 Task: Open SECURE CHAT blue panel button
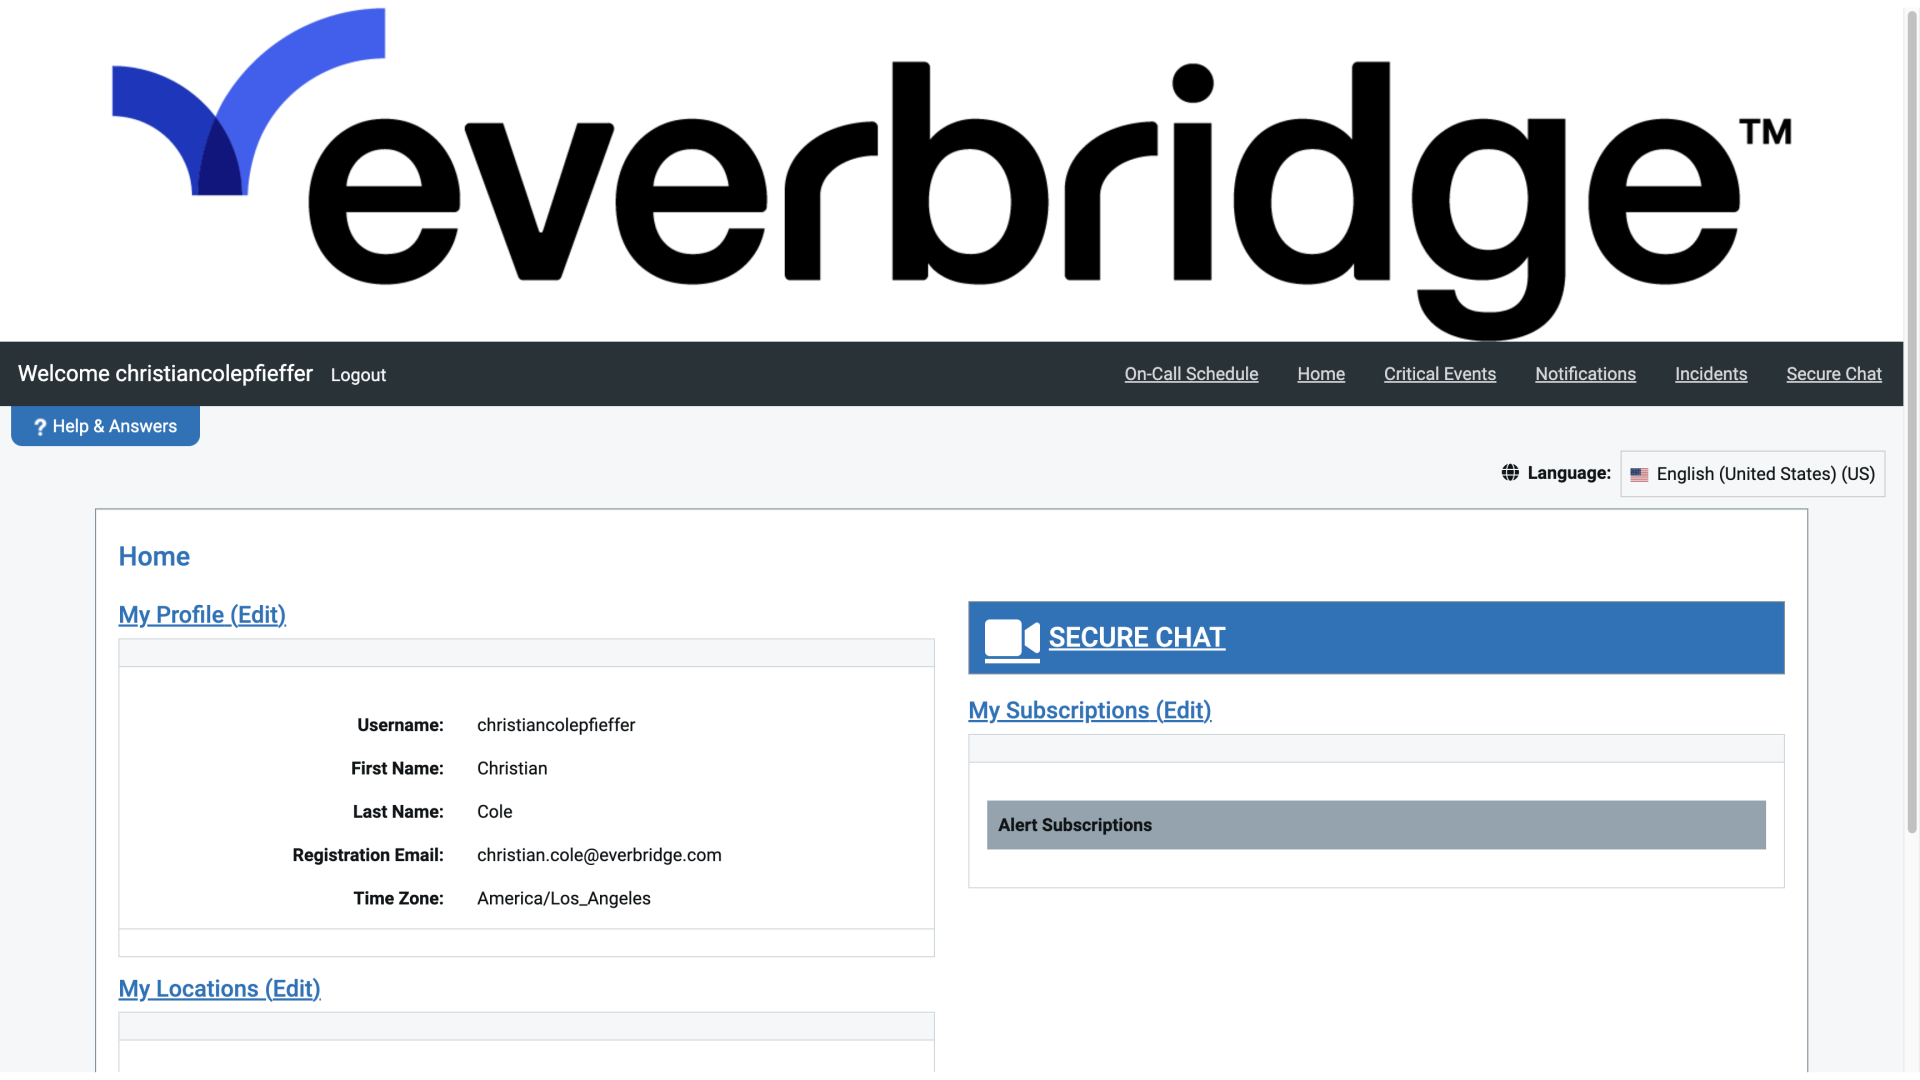tap(1375, 637)
